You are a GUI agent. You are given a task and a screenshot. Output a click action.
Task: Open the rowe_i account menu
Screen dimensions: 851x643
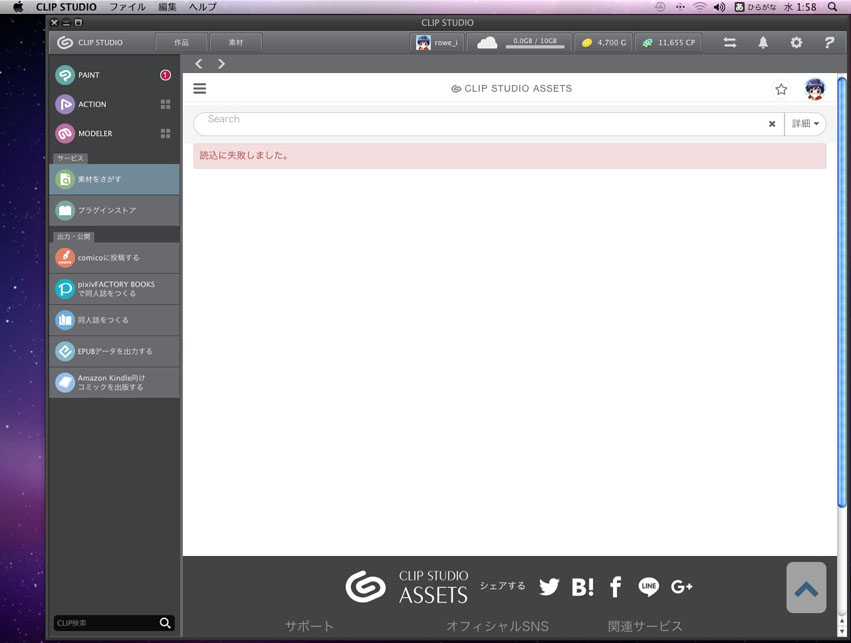pos(436,43)
